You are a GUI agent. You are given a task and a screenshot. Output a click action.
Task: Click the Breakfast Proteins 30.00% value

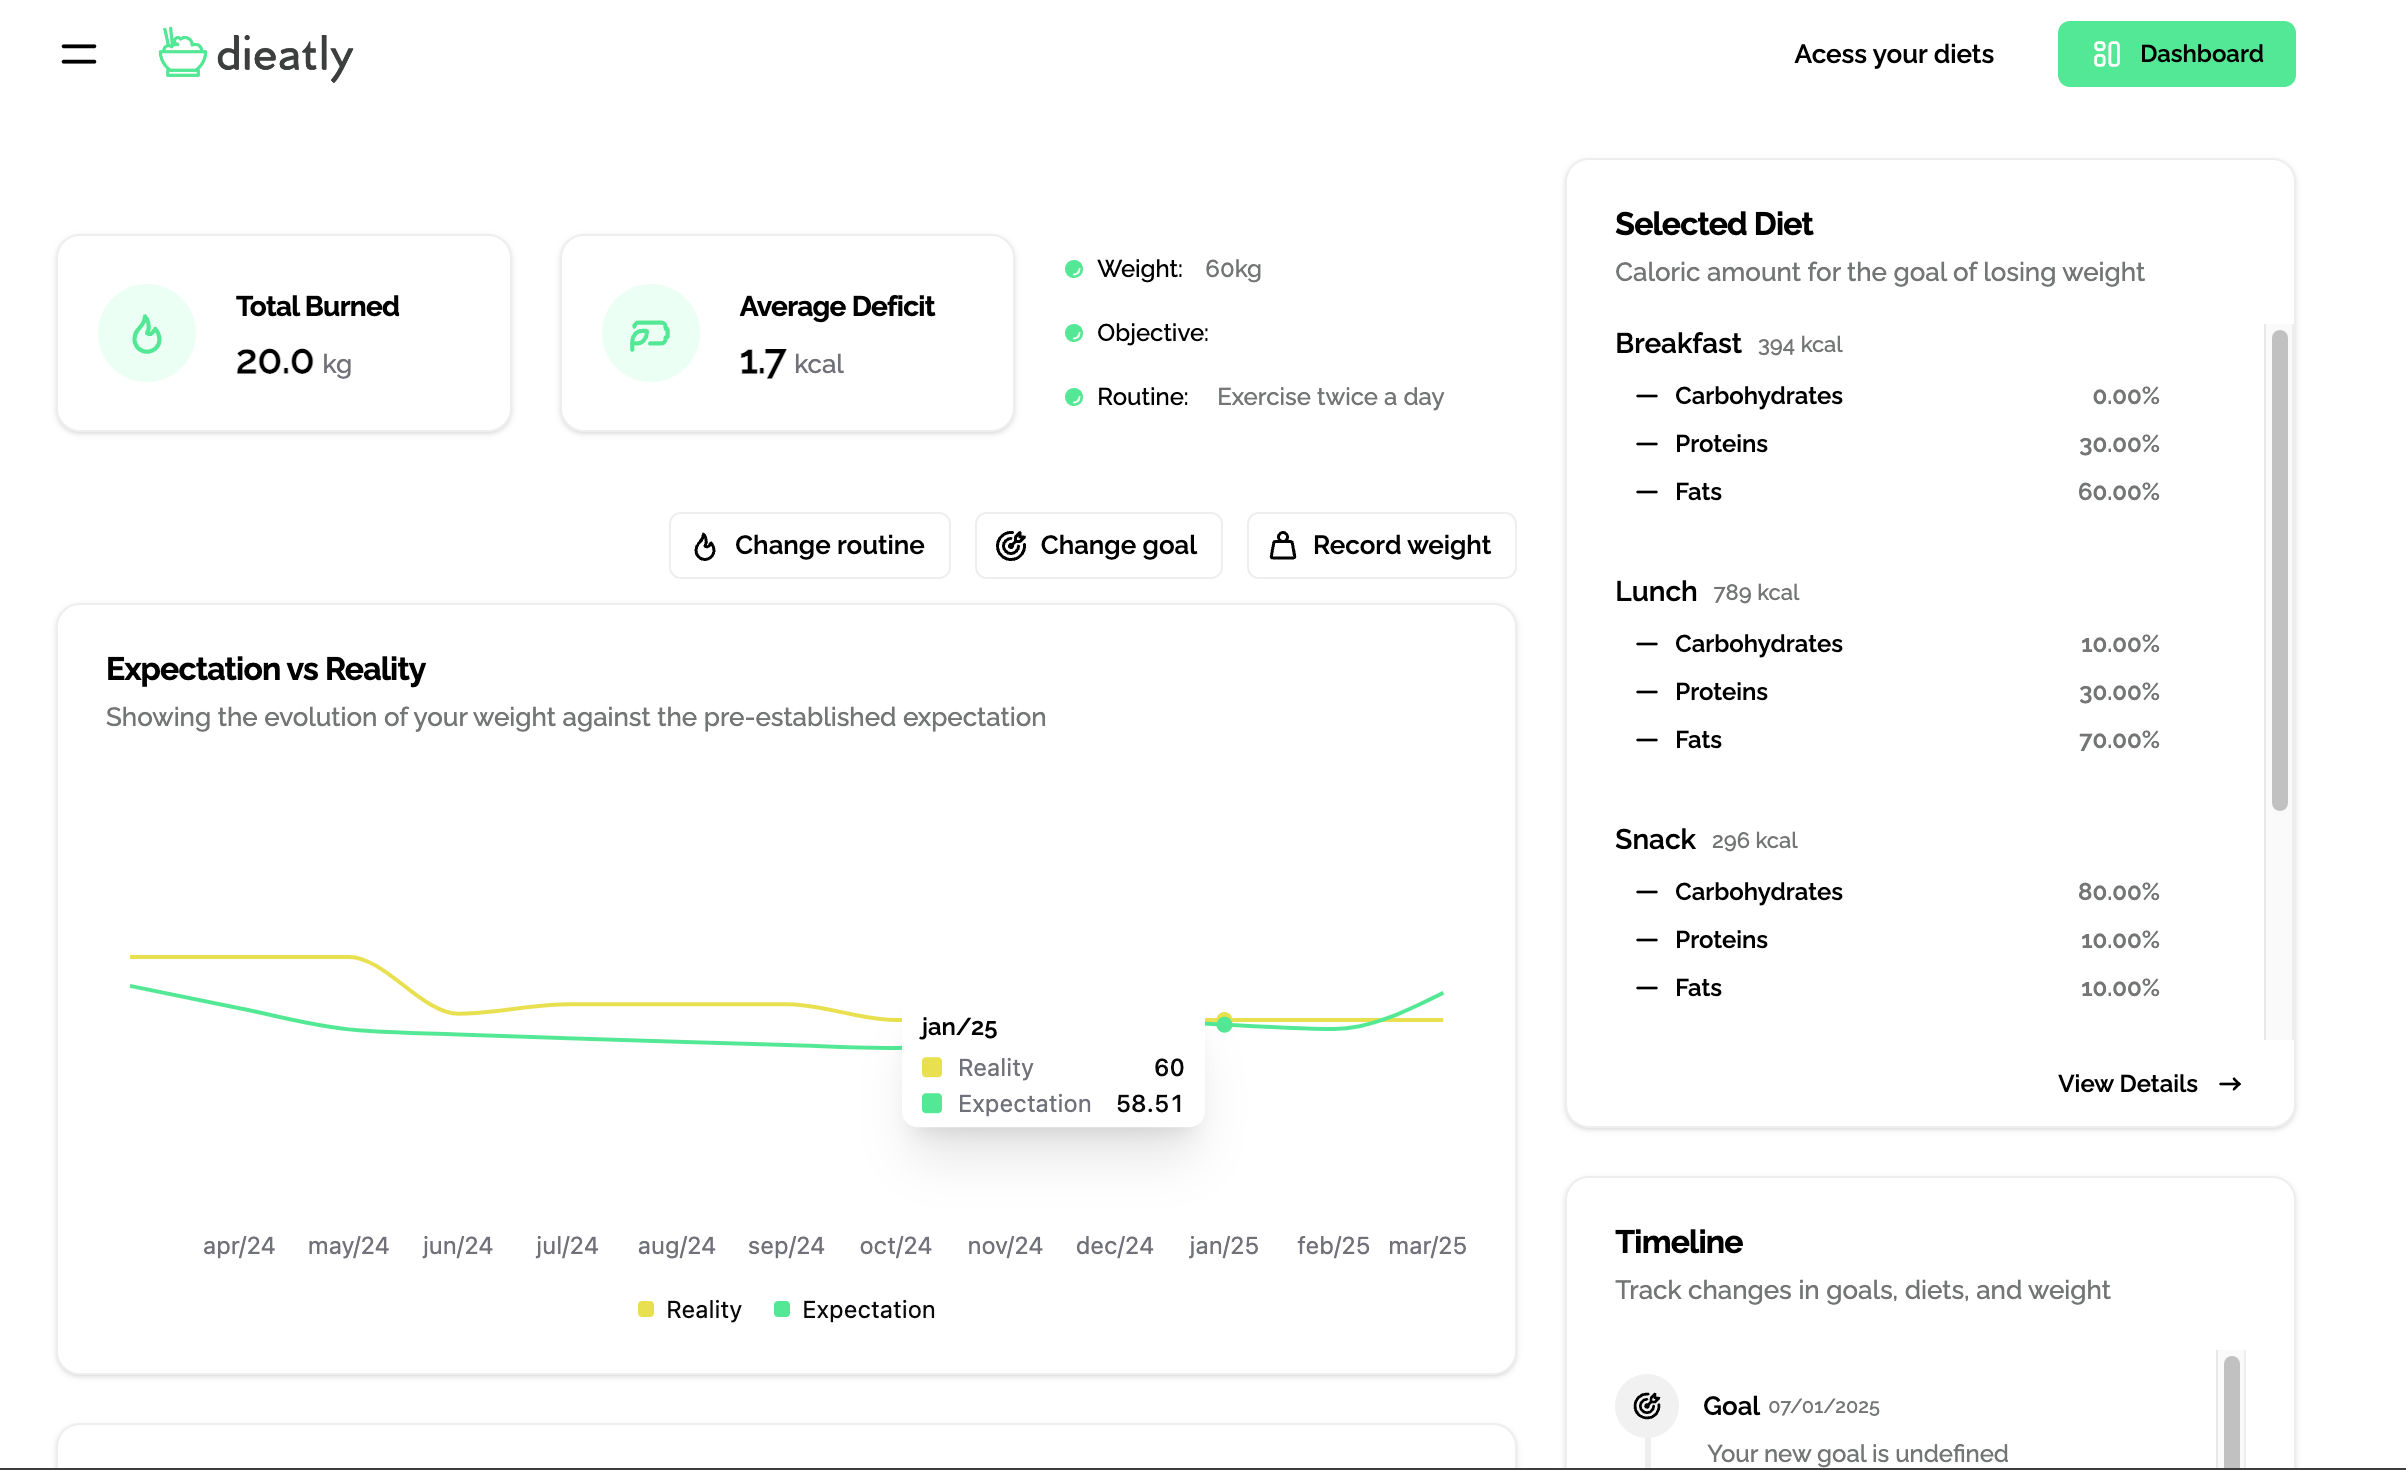[x=2119, y=444]
